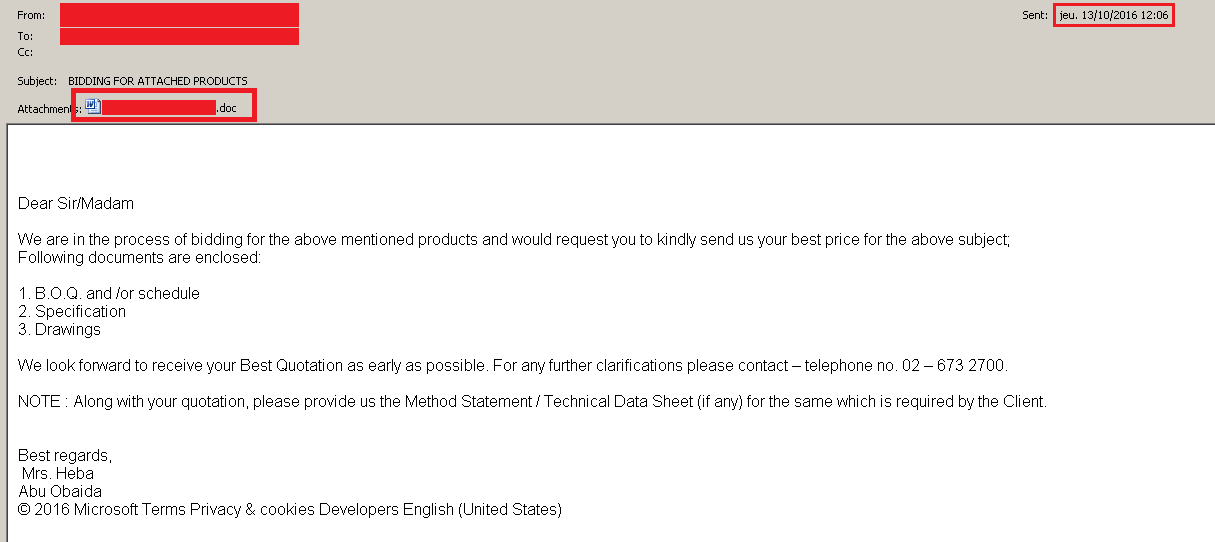Click the Dear Sir/Madam greeting
1215x542 pixels.
click(x=76, y=204)
